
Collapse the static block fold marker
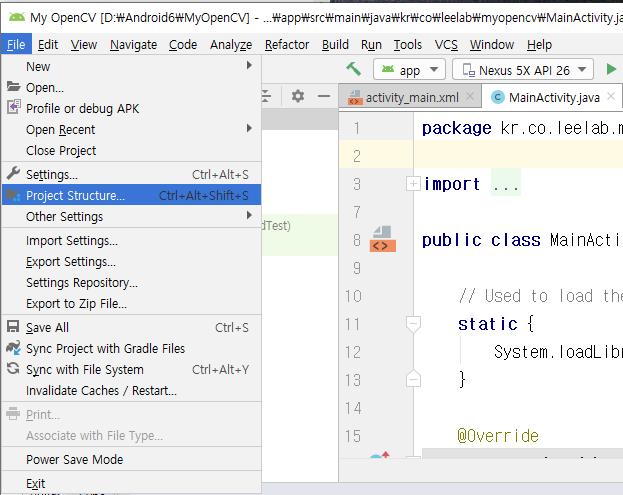pyautogui.click(x=413, y=324)
